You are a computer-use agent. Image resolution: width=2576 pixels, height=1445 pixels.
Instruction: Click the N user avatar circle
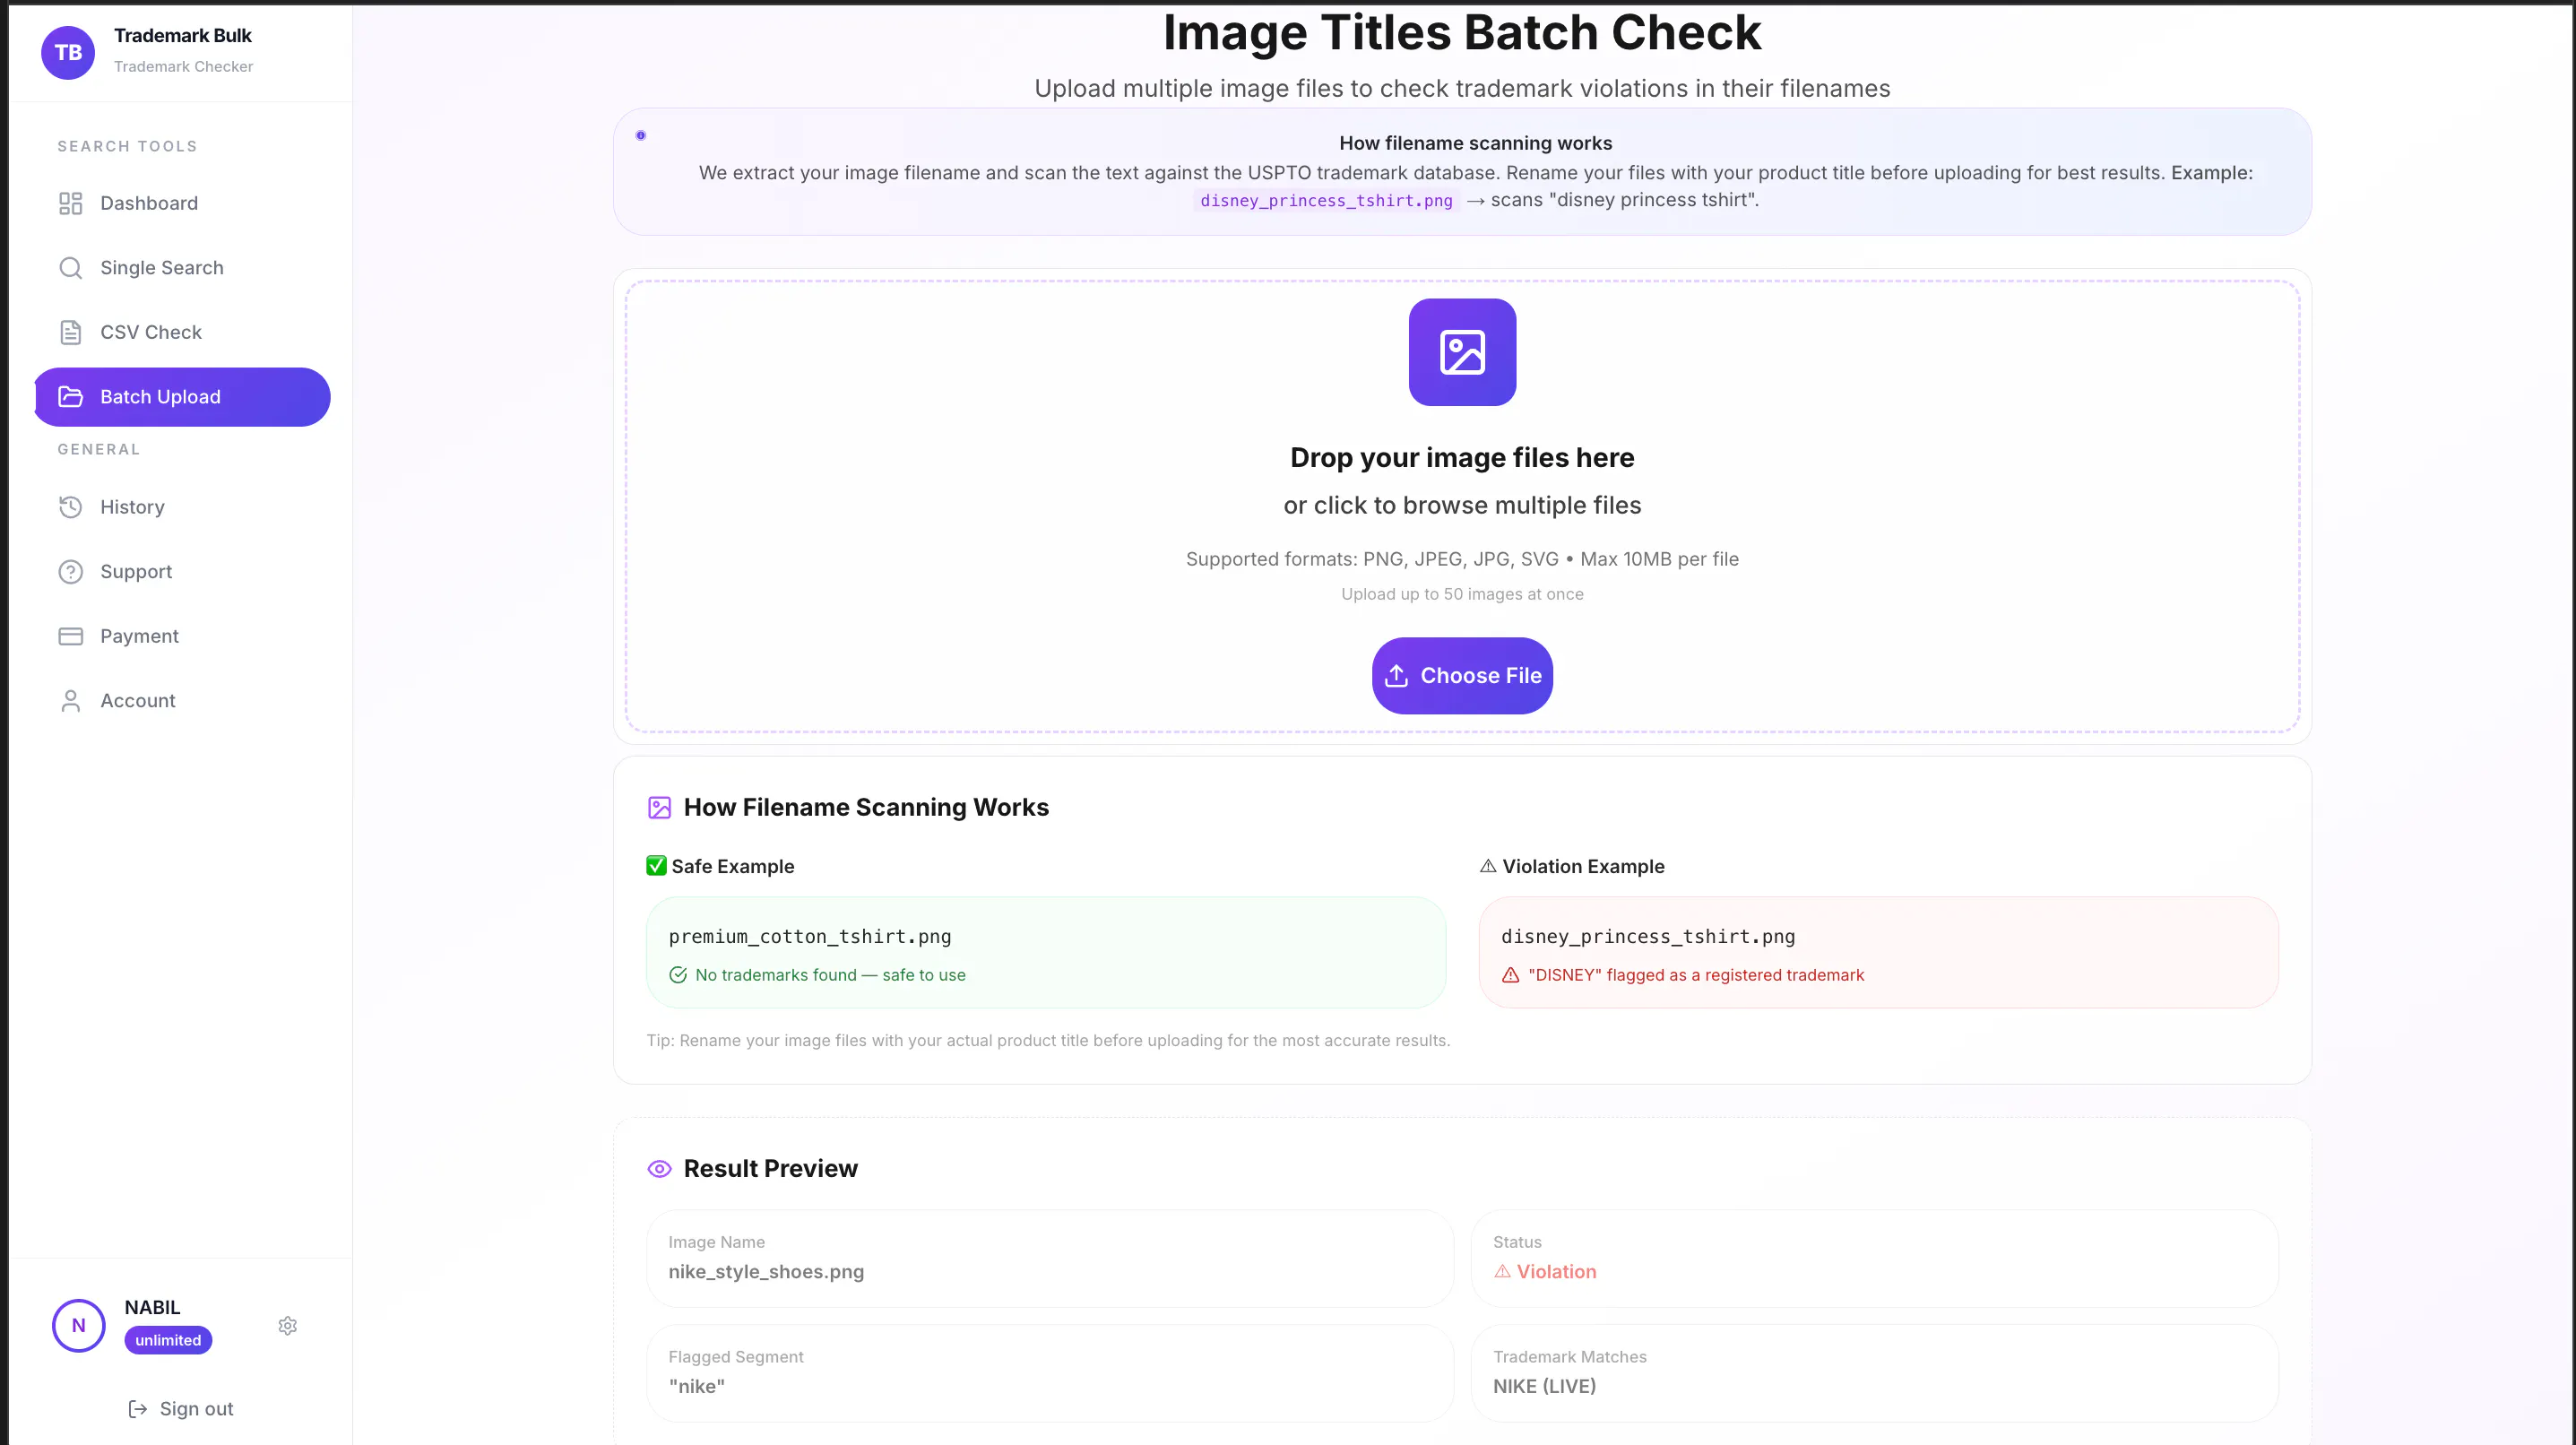(79, 1326)
